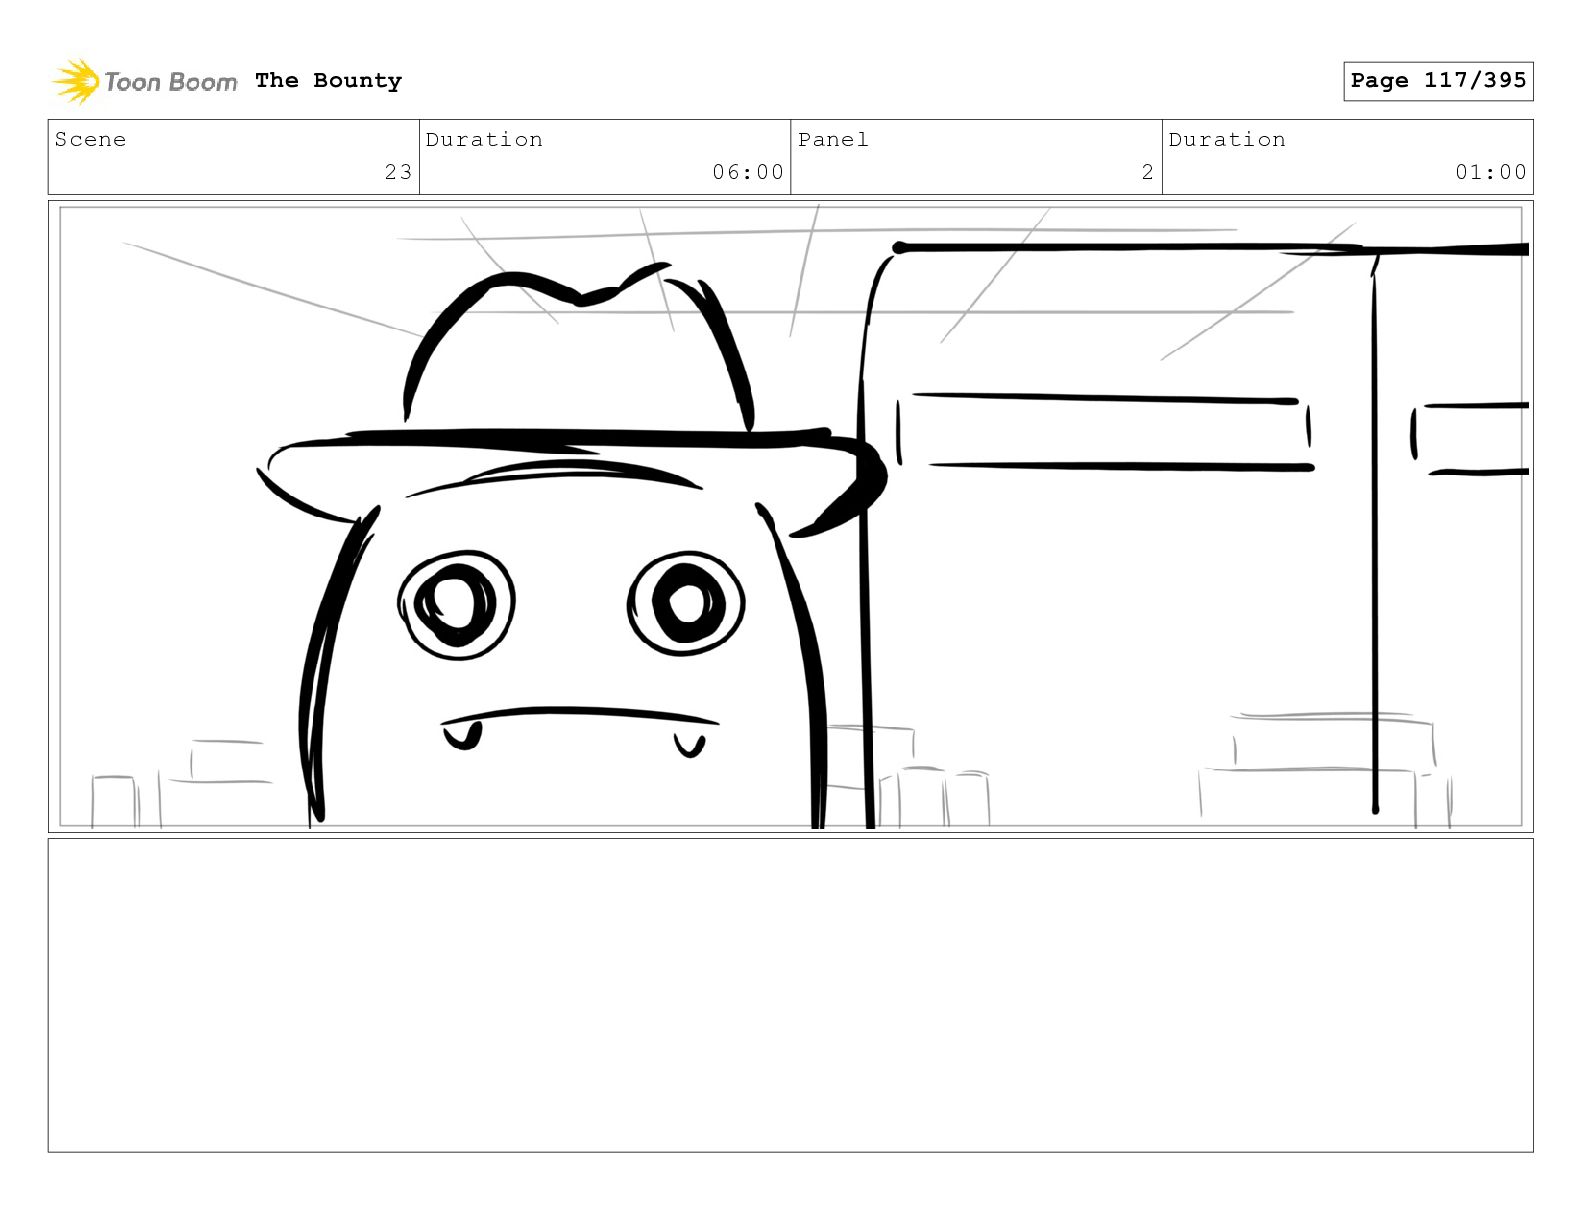Click the panel duration value "01:00"
The image size is (1584, 1224).
(x=1491, y=172)
